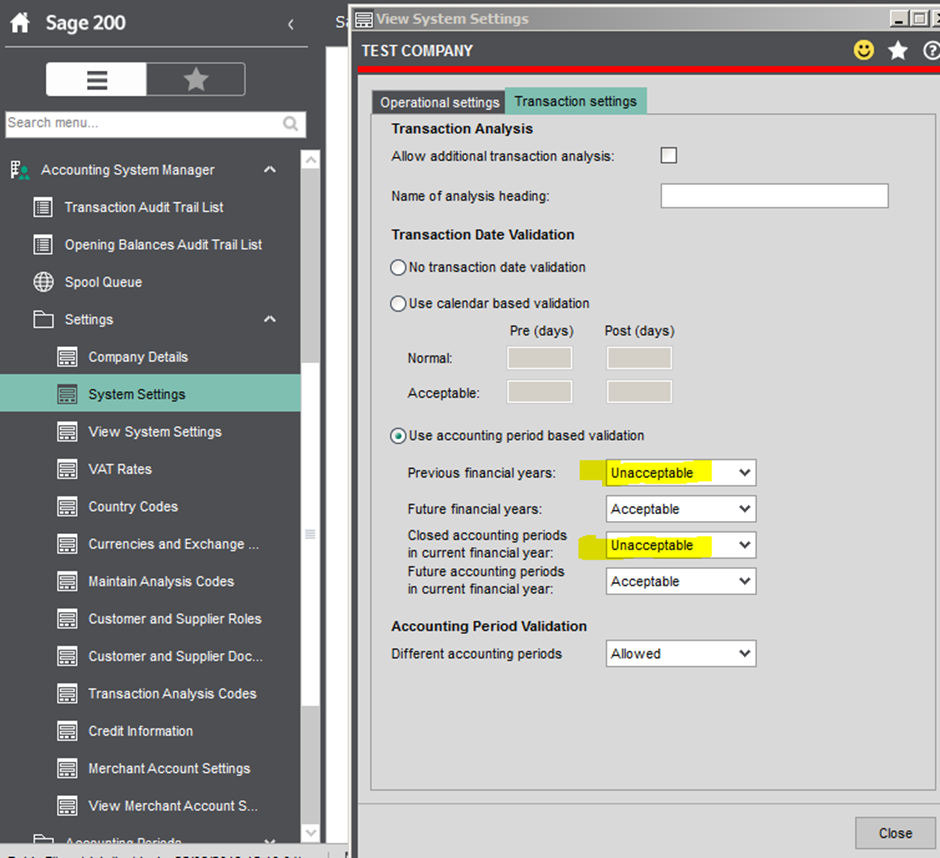Add to favourites with the star icon

pos(897,50)
